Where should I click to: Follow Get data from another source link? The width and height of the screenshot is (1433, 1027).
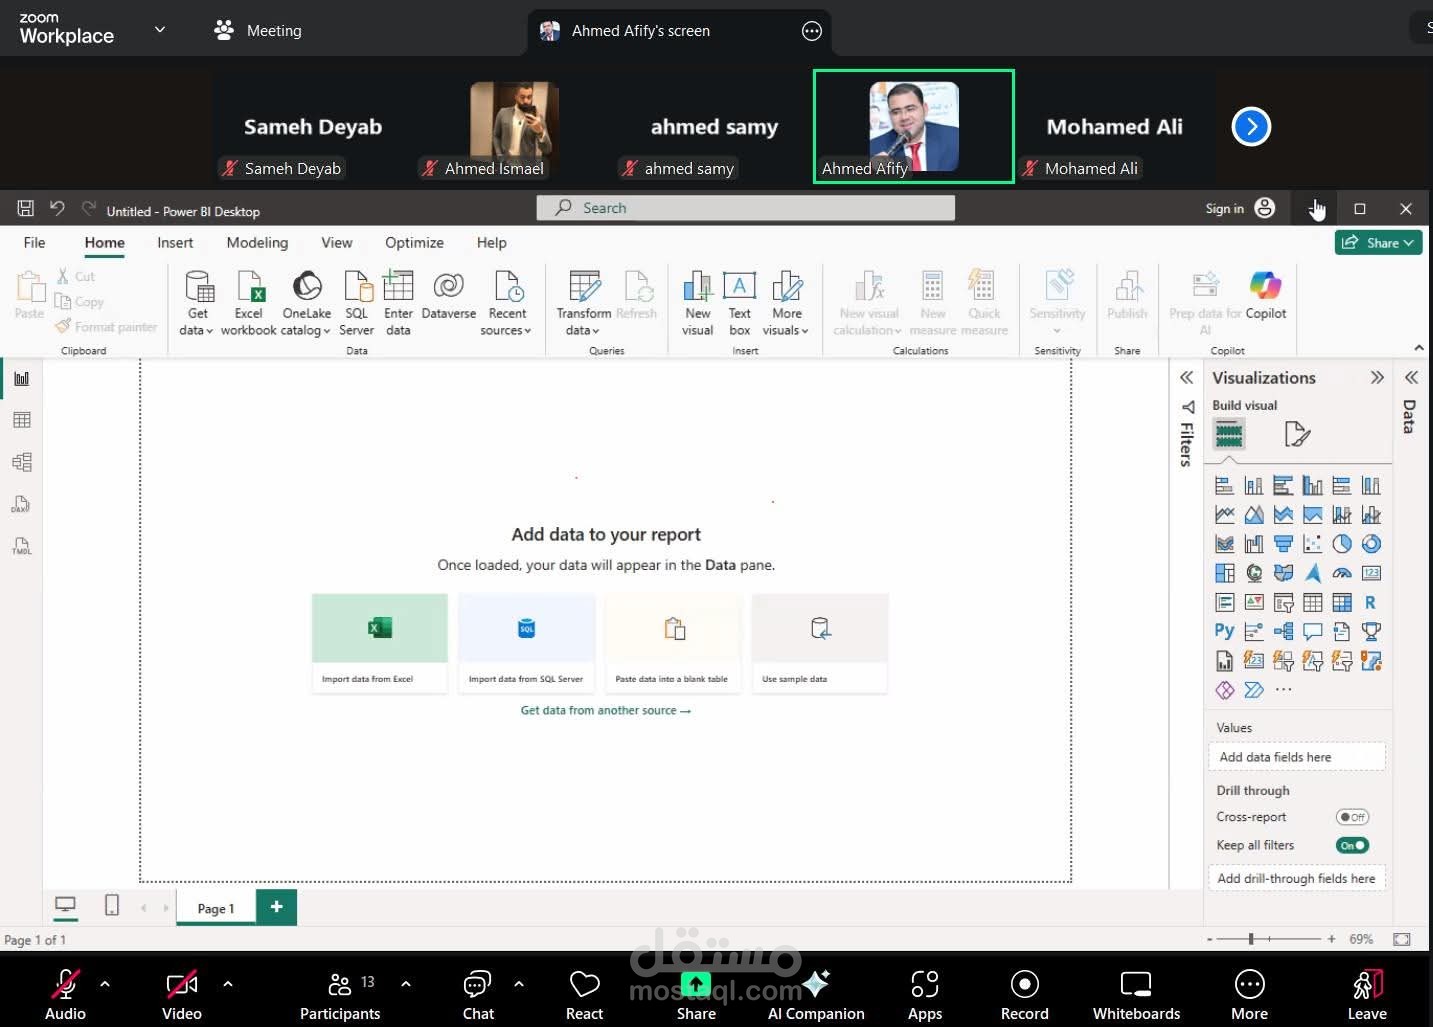click(x=605, y=710)
